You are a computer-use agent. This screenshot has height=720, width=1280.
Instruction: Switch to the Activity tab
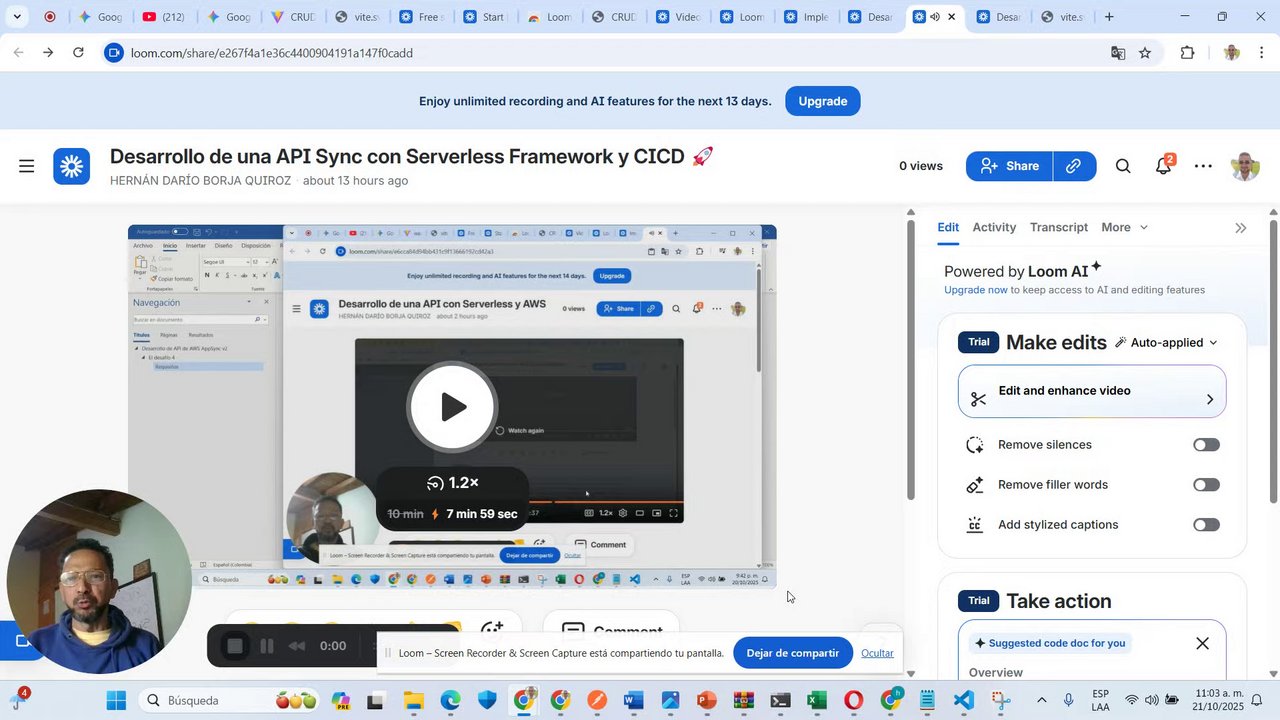994,227
